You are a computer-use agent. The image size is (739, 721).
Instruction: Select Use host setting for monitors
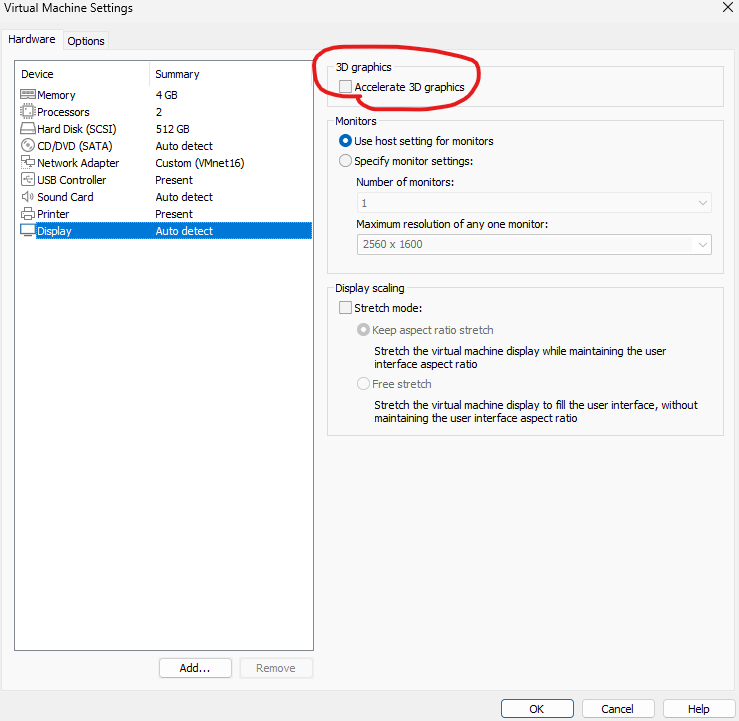[346, 142]
